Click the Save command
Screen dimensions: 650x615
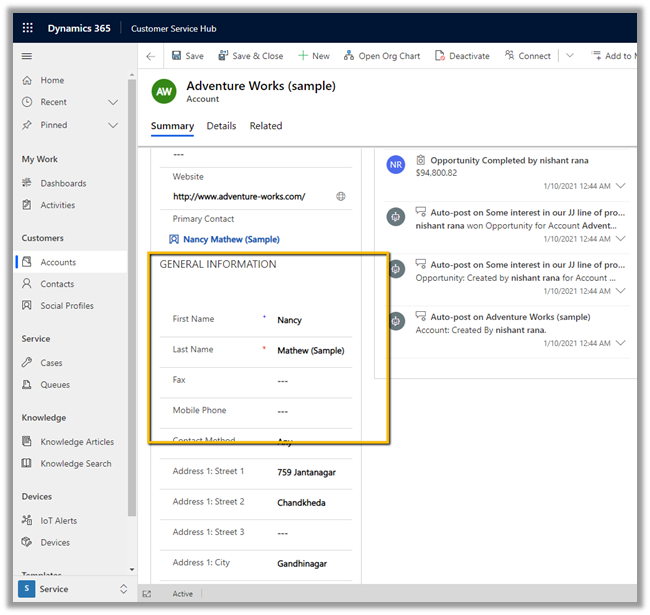[187, 57]
